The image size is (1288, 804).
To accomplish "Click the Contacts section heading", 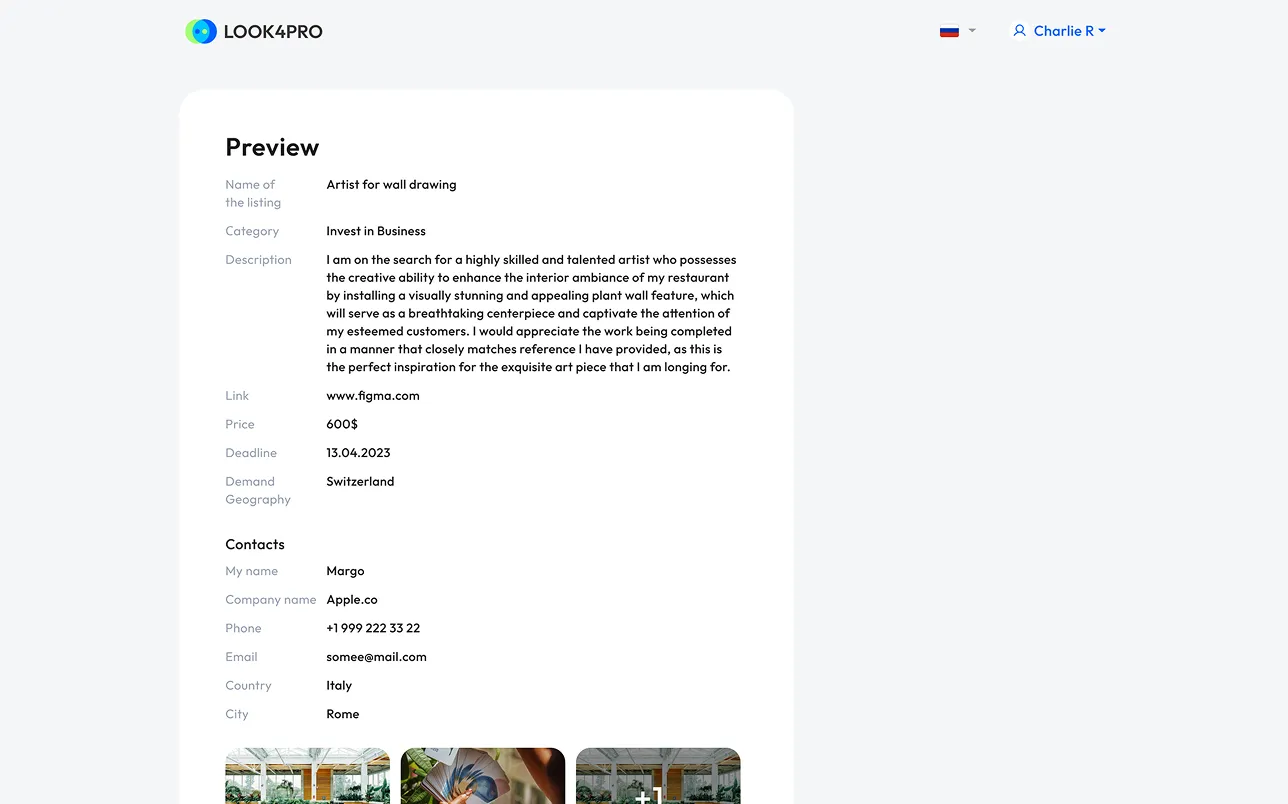I will pyautogui.click(x=255, y=545).
